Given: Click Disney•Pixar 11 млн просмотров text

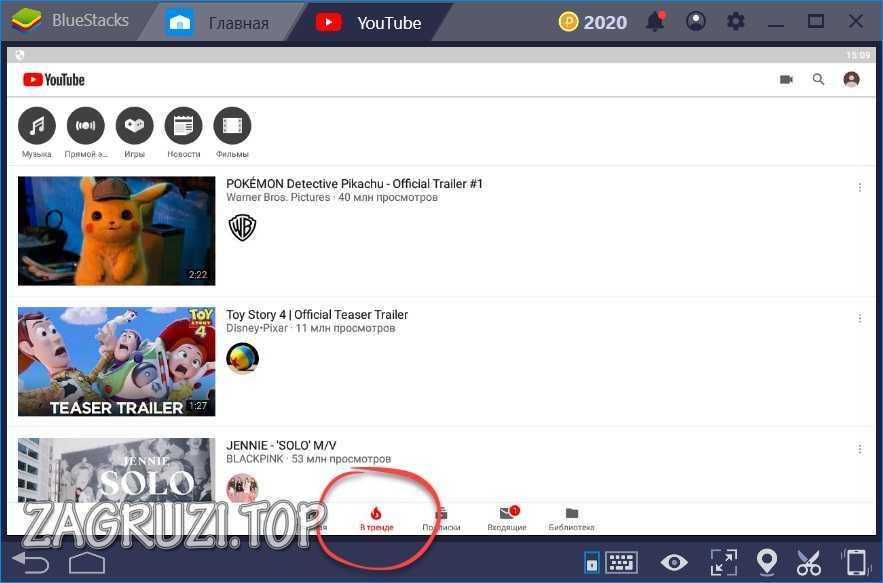Looking at the screenshot, I should click(x=311, y=328).
